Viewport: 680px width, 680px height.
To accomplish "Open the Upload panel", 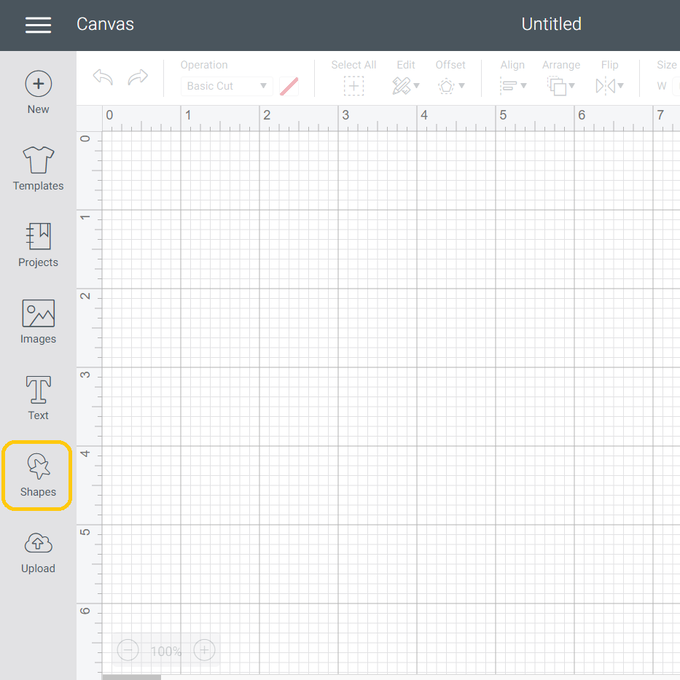I will point(38,553).
